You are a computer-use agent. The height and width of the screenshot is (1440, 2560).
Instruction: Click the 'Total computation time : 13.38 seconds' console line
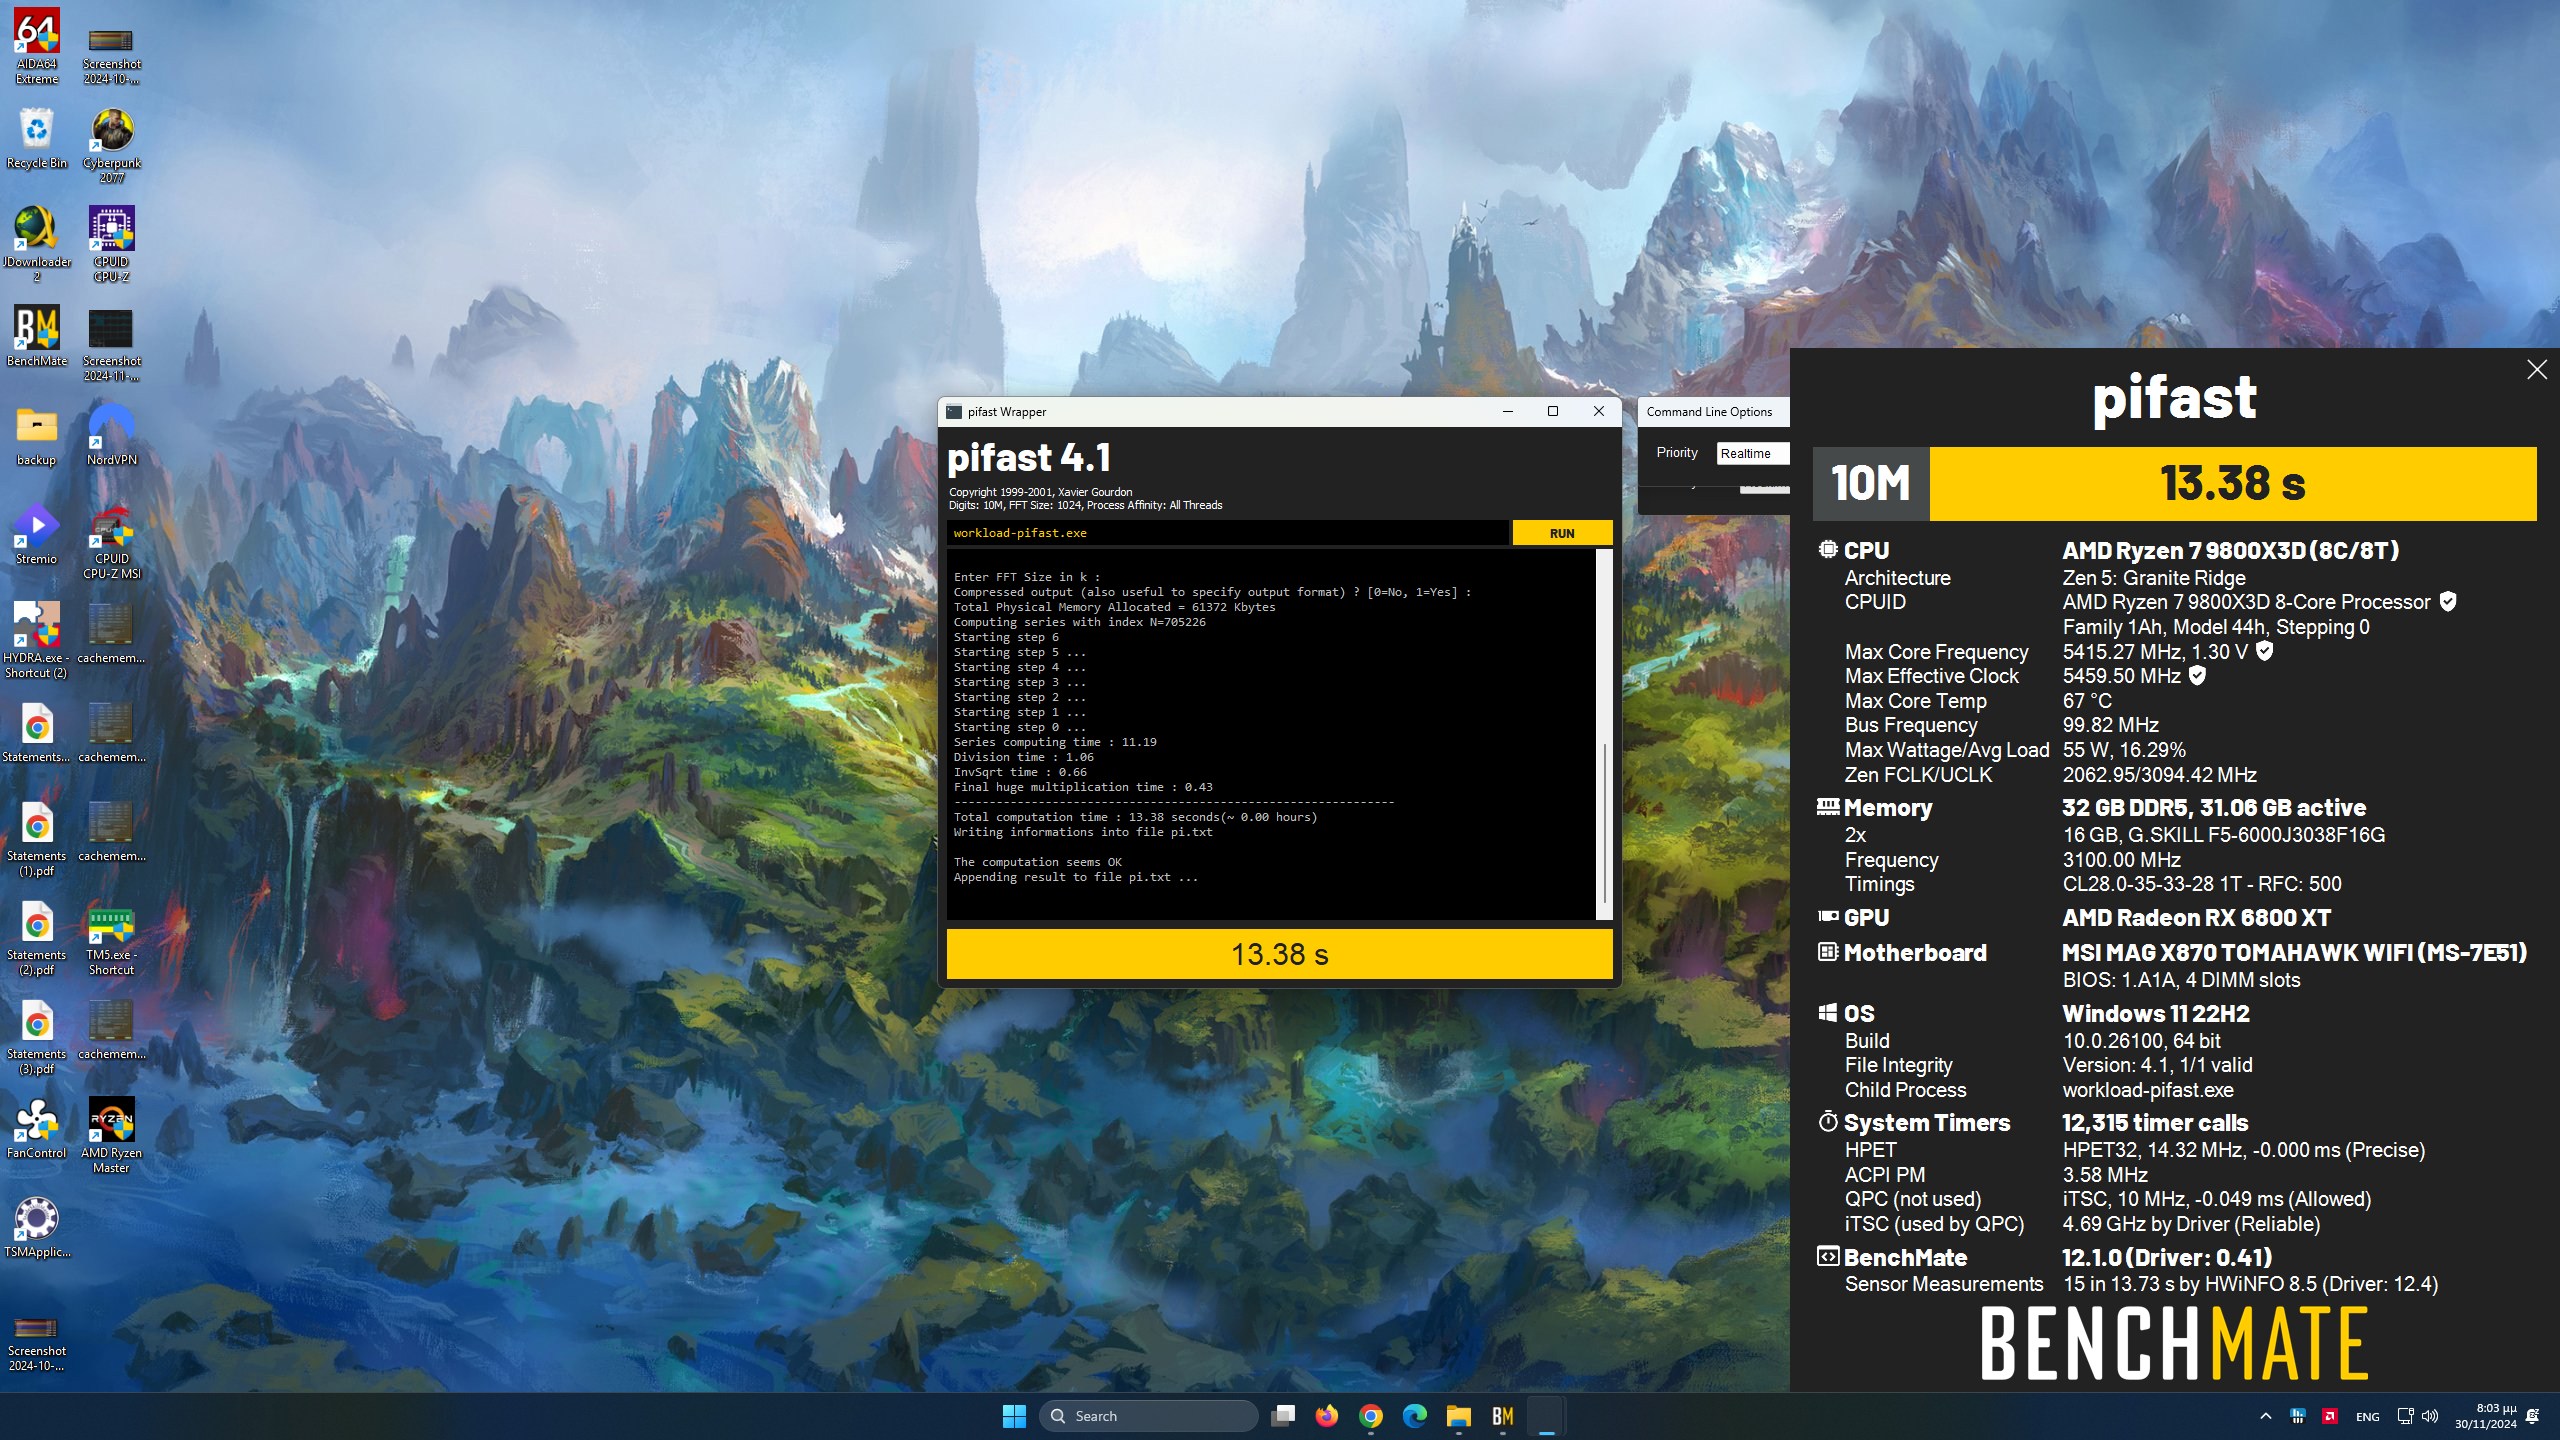coord(1135,817)
